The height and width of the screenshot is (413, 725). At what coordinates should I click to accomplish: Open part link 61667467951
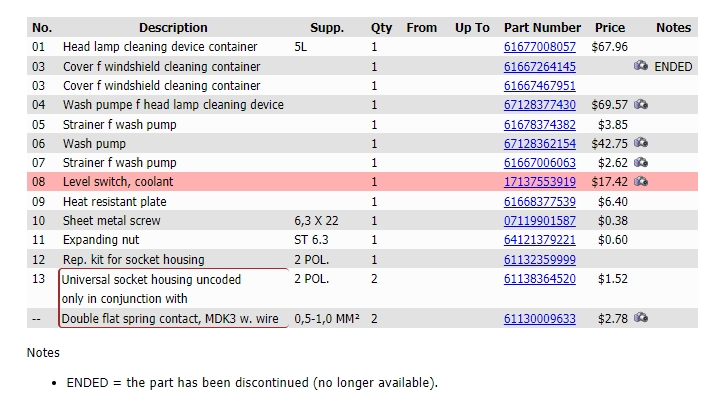540,86
